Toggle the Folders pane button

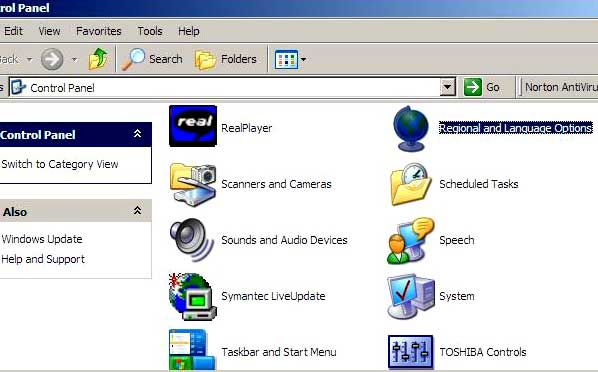click(x=225, y=59)
